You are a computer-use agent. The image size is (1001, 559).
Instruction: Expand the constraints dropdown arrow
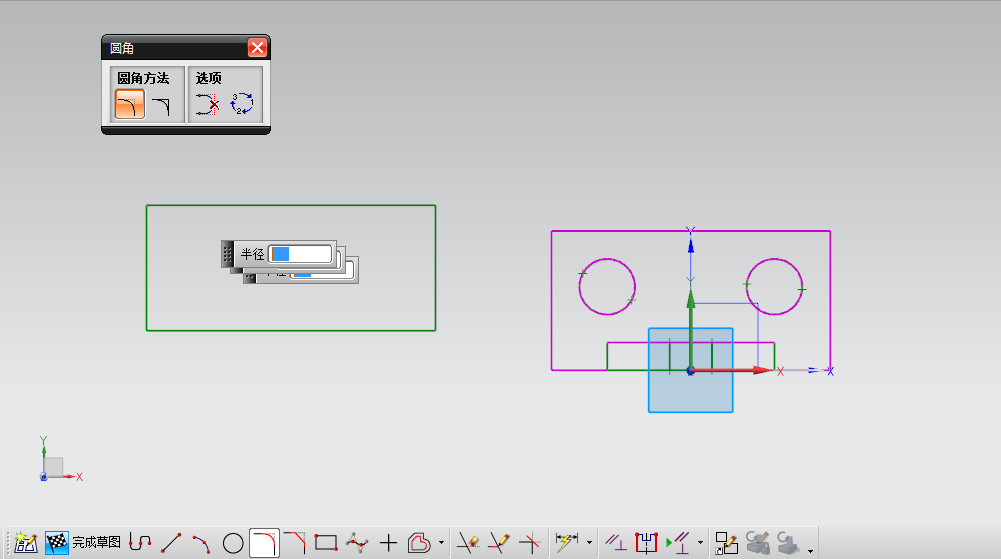[x=700, y=544]
